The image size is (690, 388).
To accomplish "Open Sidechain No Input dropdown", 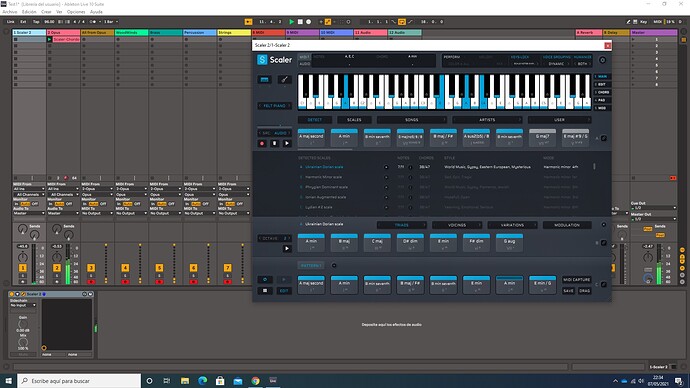I will pos(23,305).
